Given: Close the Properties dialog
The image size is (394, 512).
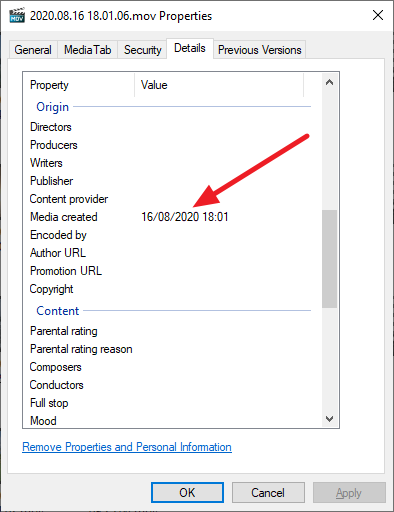Looking at the screenshot, I should click(378, 15).
